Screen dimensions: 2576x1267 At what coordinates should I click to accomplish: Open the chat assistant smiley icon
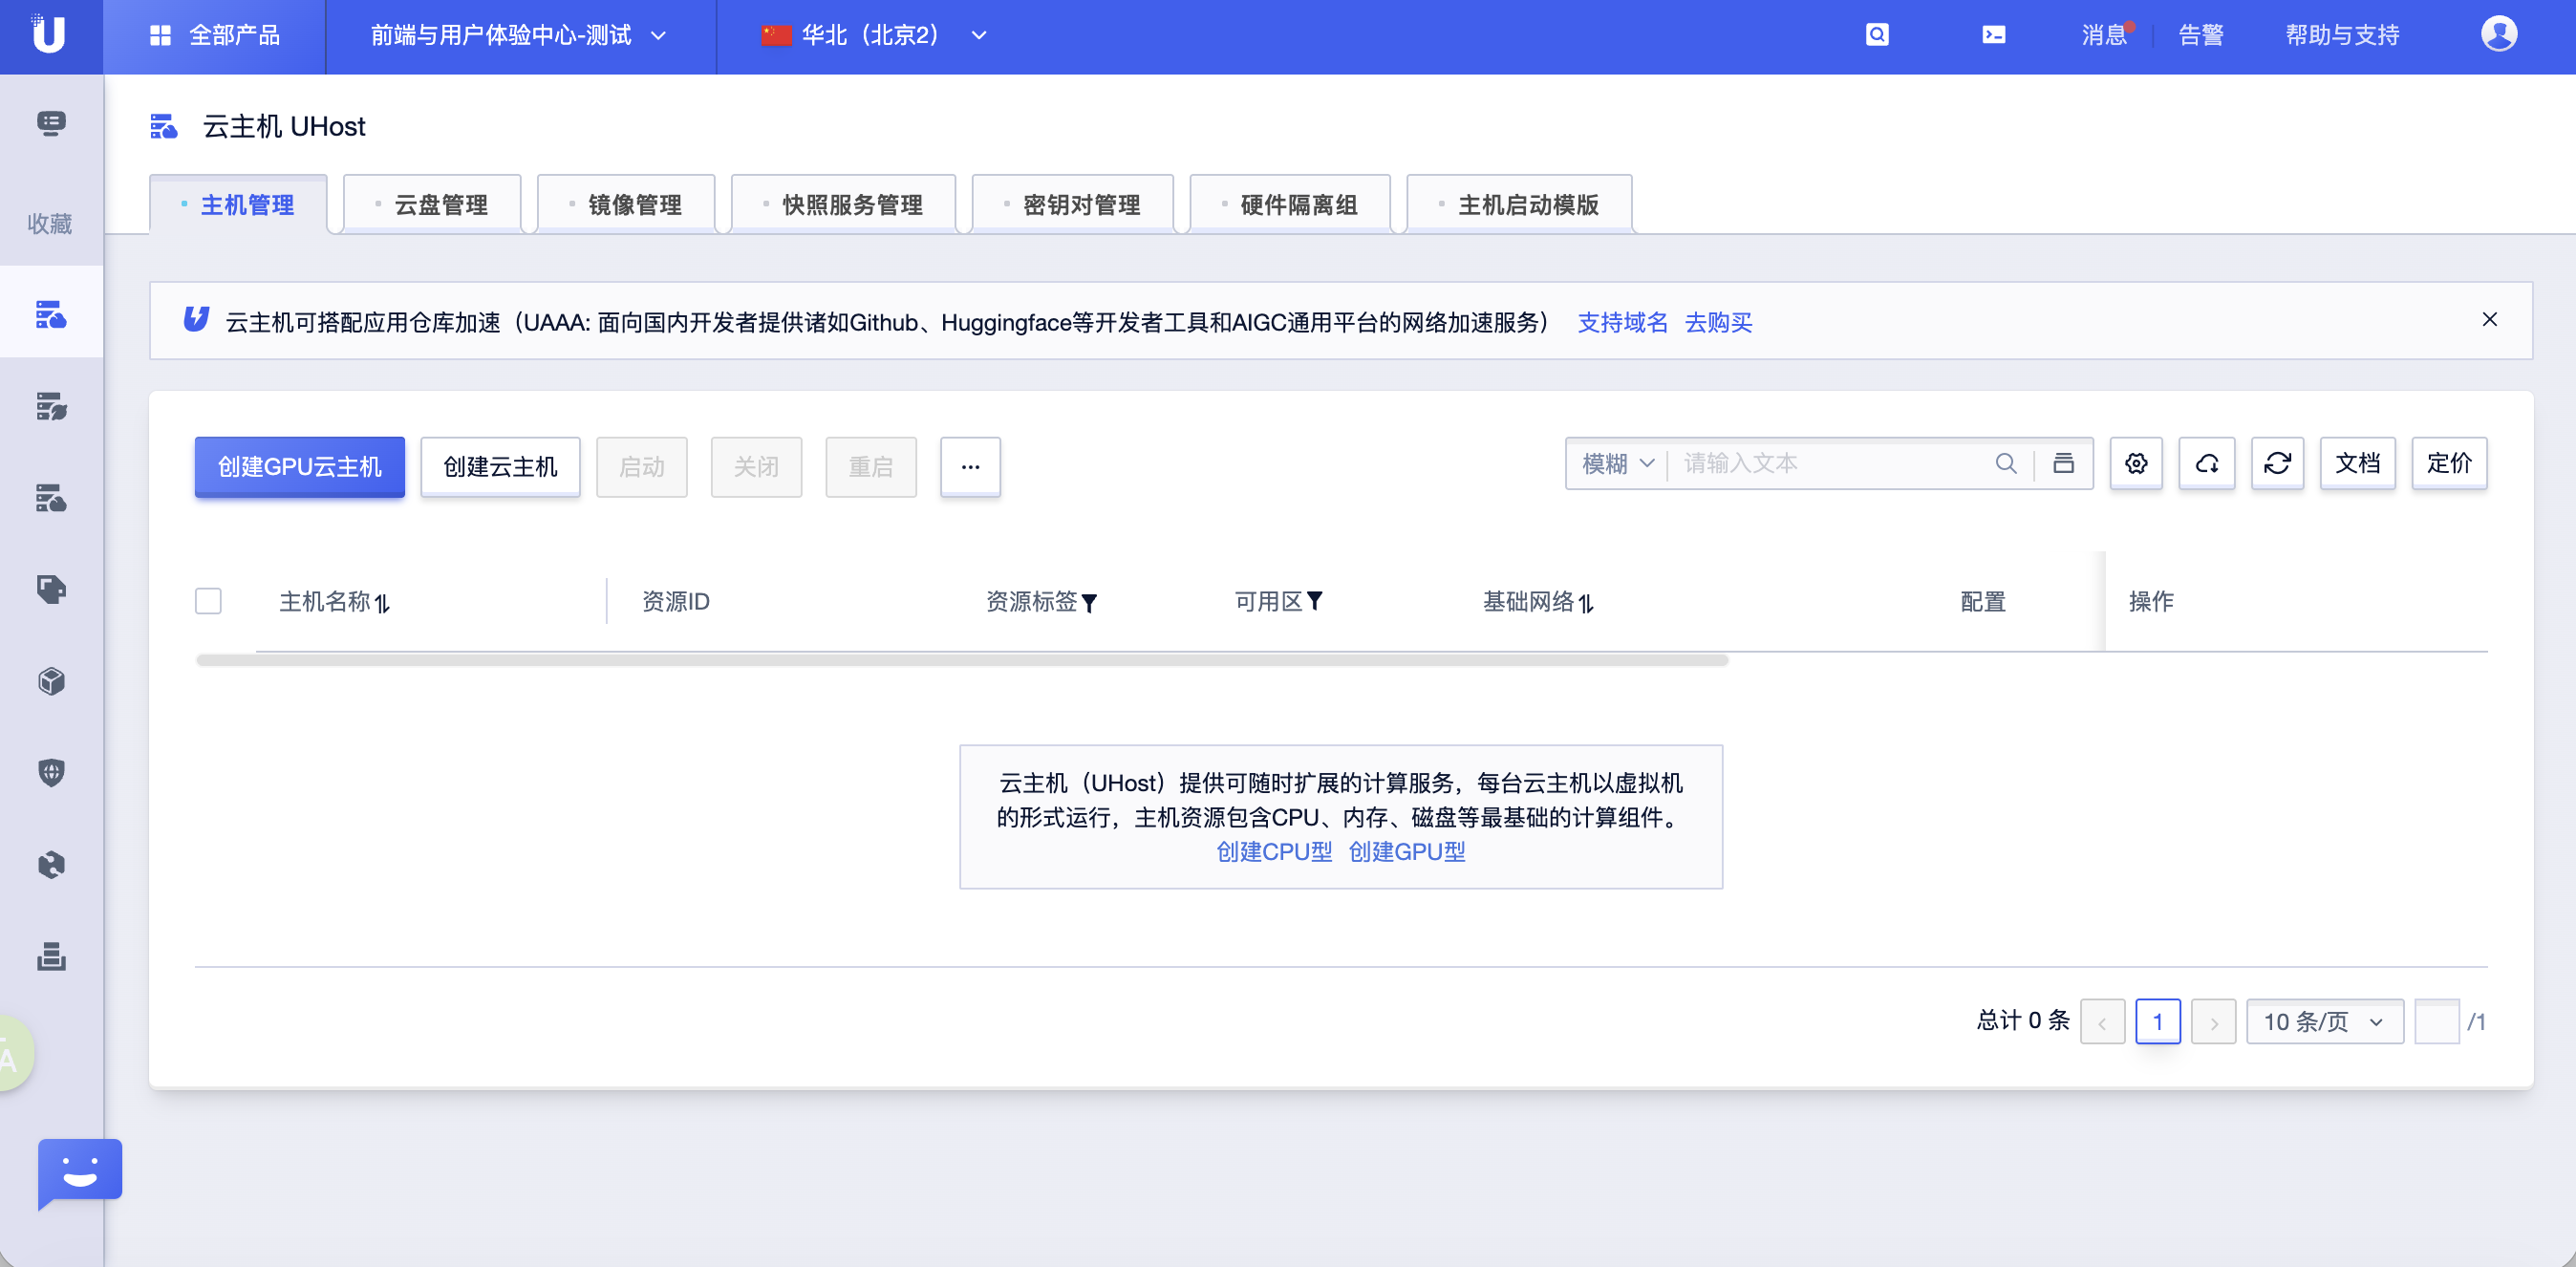[x=80, y=1172]
